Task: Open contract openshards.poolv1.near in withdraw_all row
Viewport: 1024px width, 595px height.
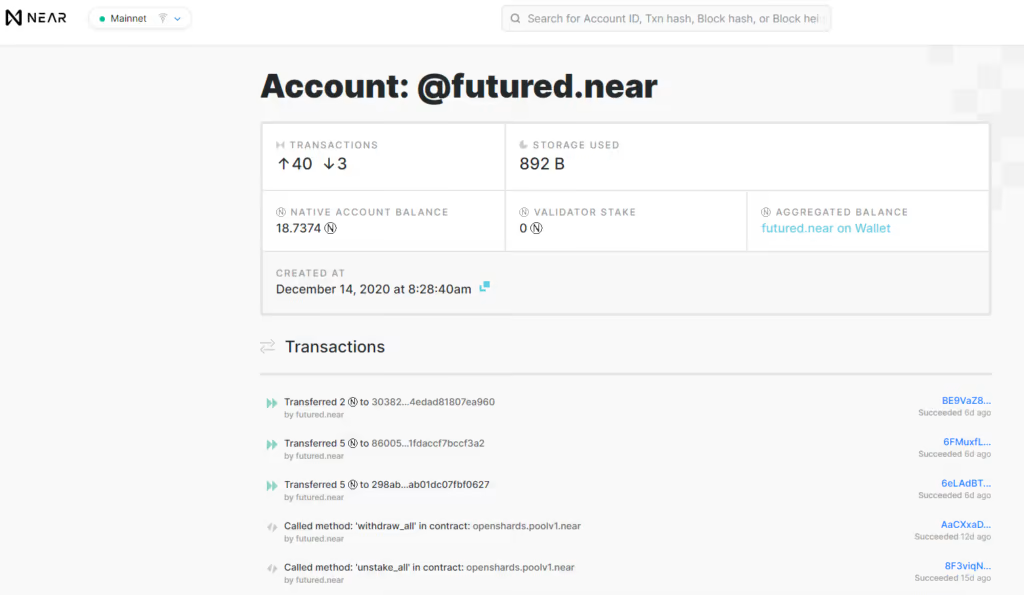Action: (x=526, y=526)
